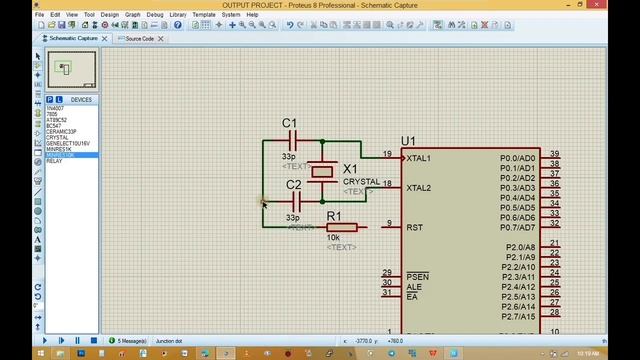Click the red X Delete Sheet icon

[484, 25]
